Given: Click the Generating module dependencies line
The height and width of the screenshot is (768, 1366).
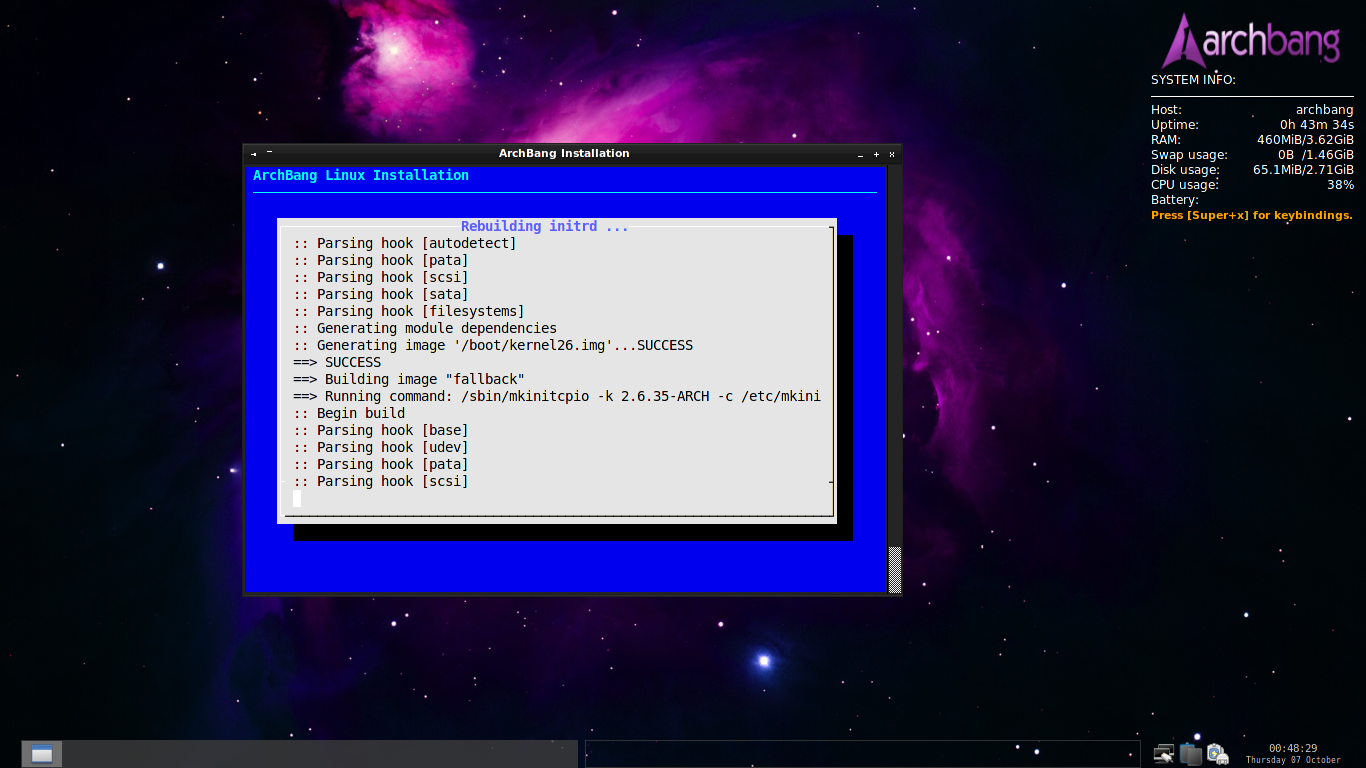Looking at the screenshot, I should (425, 328).
